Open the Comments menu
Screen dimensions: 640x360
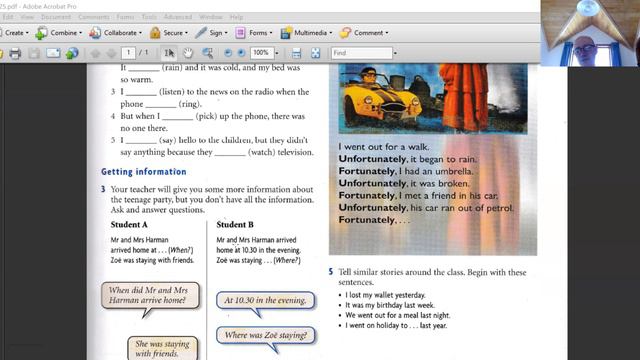[94, 17]
